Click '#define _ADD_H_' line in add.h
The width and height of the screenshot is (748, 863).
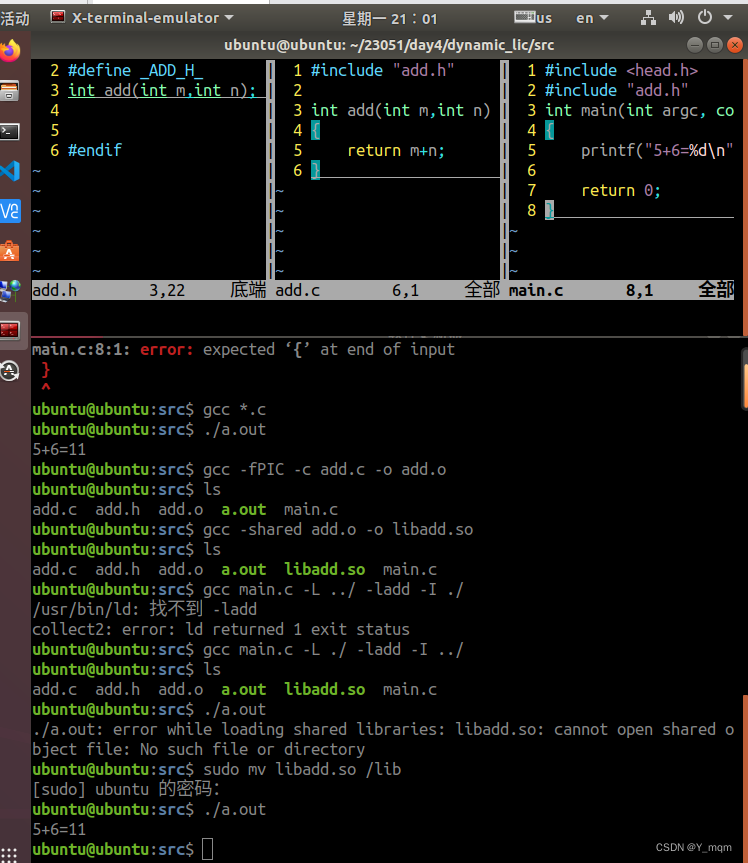(135, 70)
